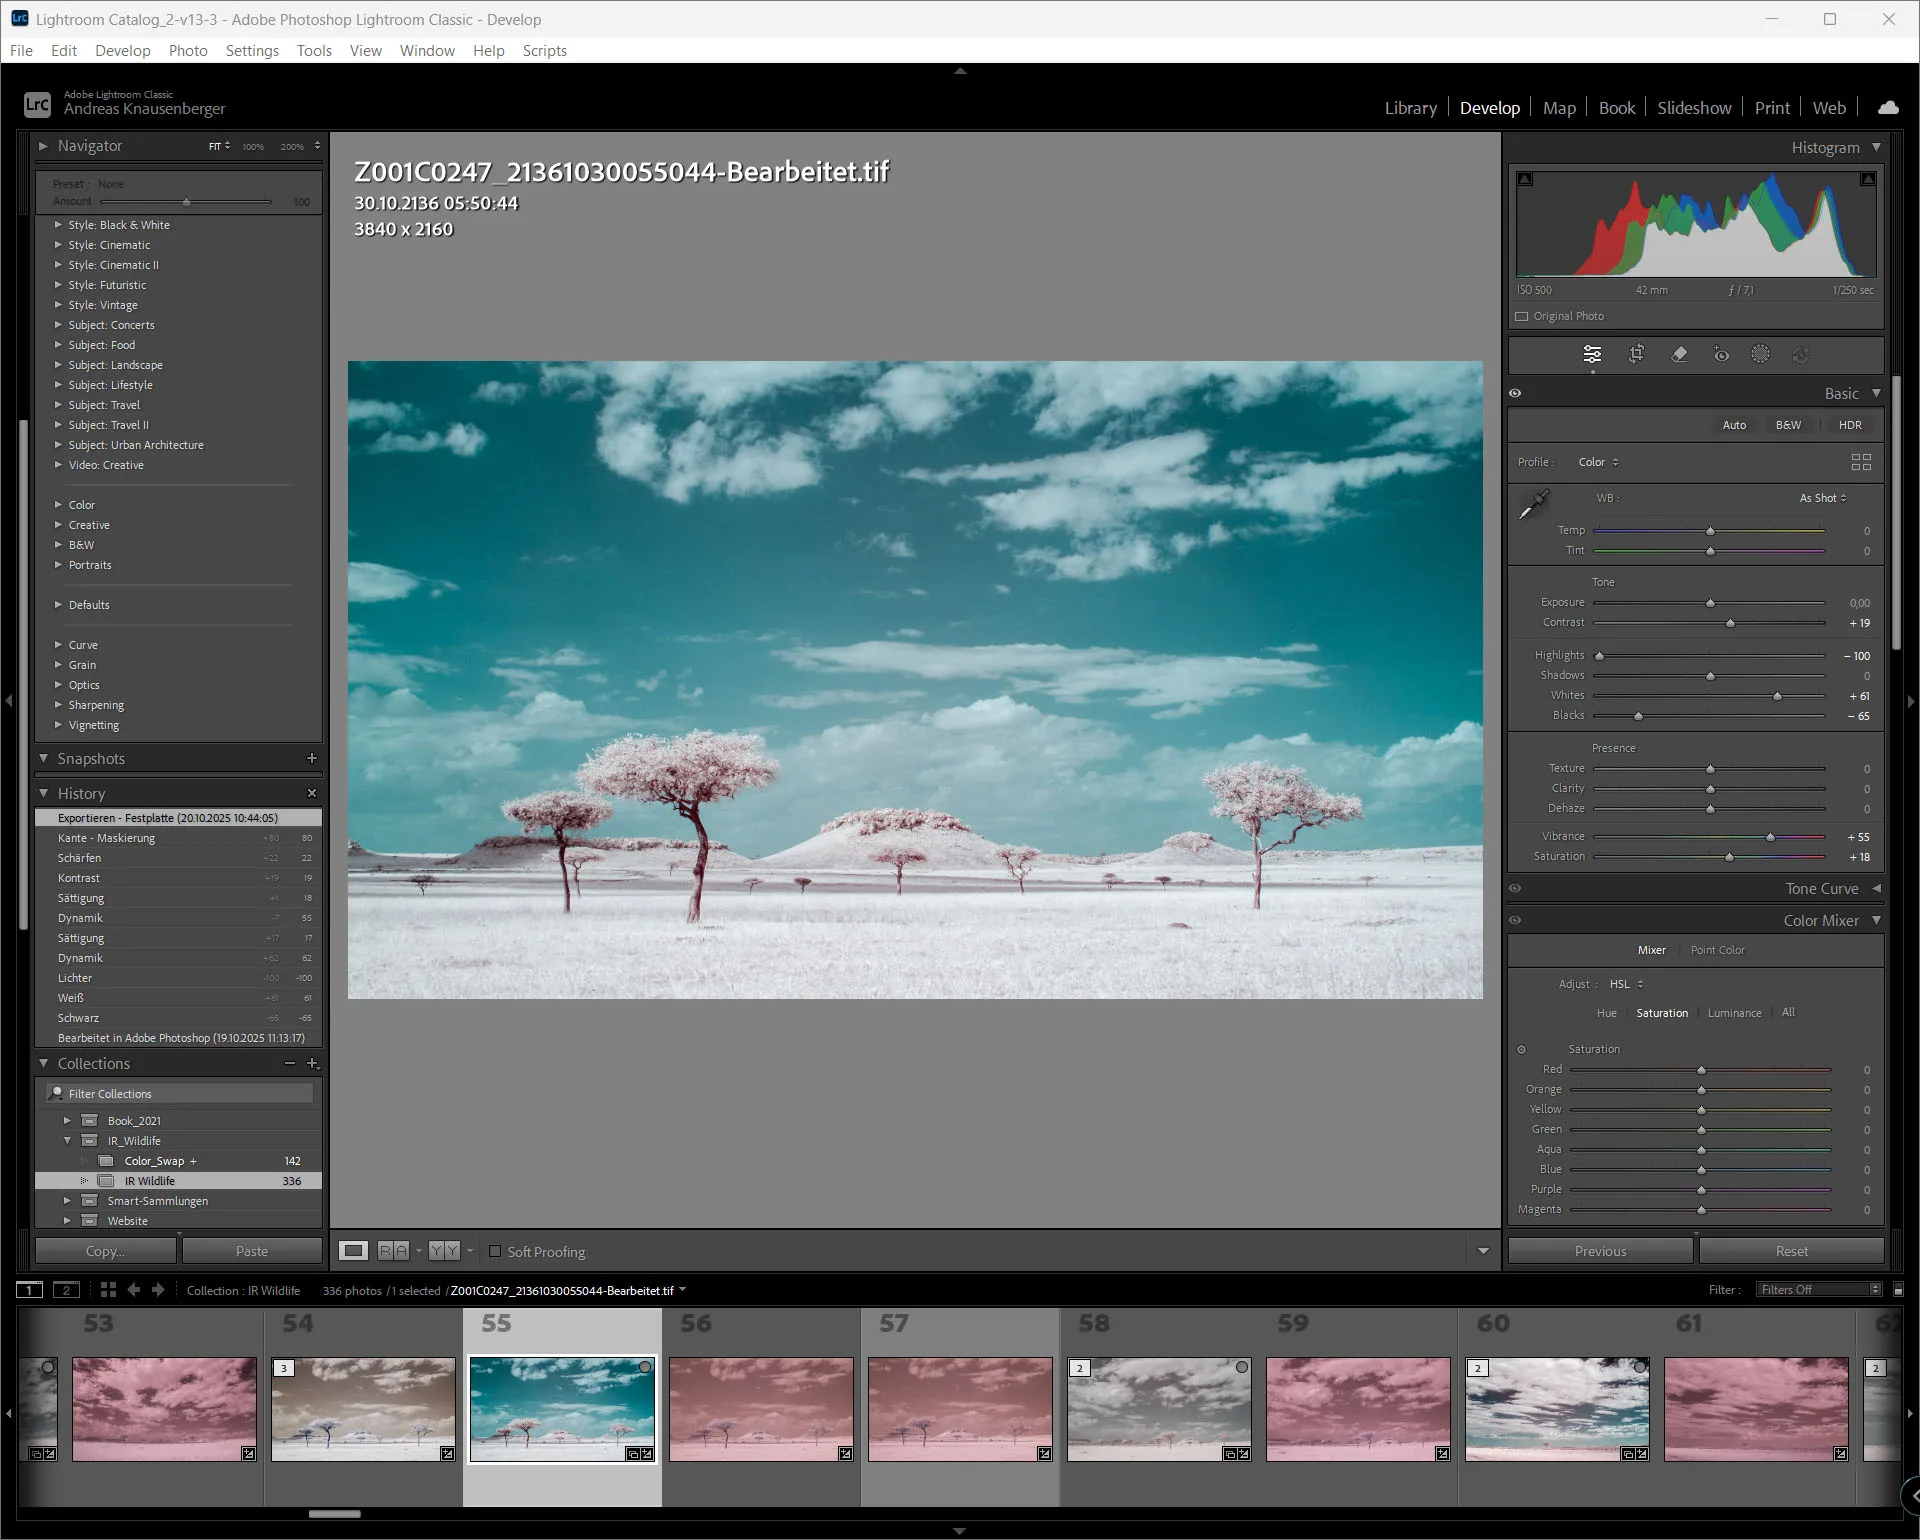1920x1540 pixels.
Task: Click the Vibrance slider handle
Action: (1770, 837)
